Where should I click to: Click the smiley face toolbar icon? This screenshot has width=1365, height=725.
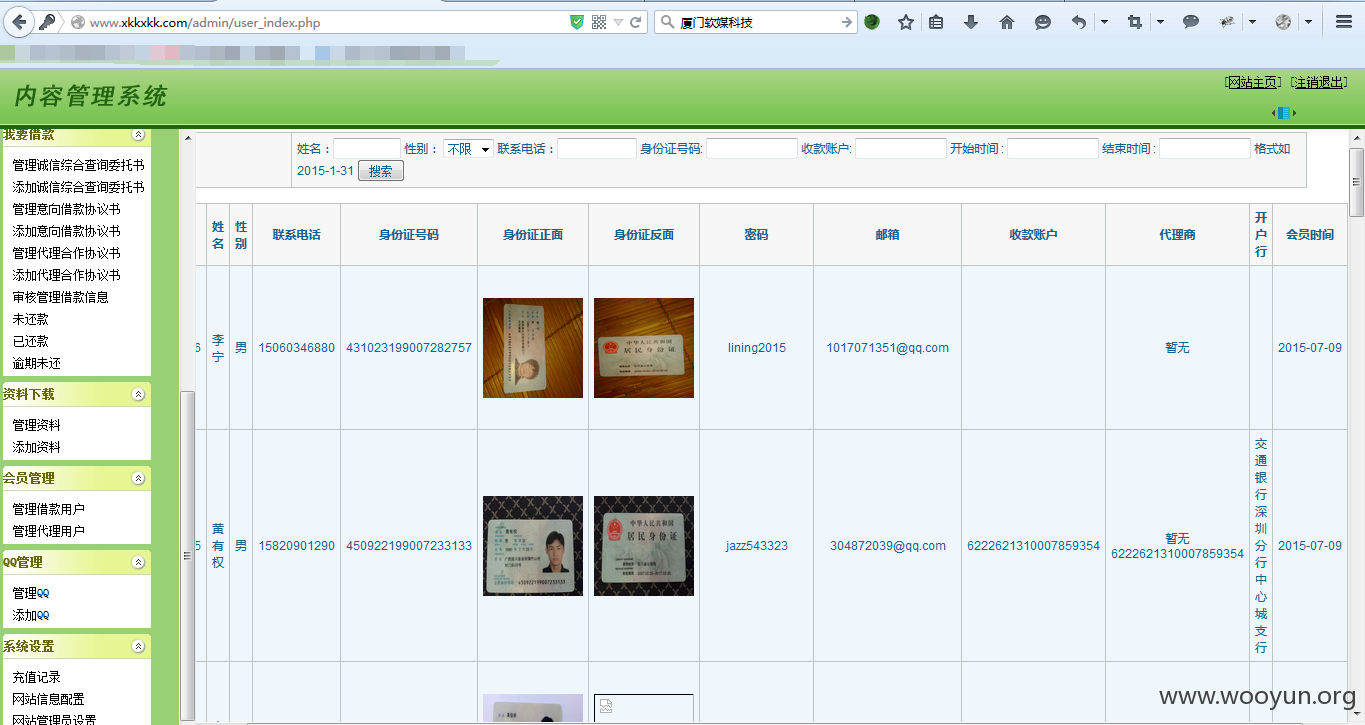[1043, 22]
